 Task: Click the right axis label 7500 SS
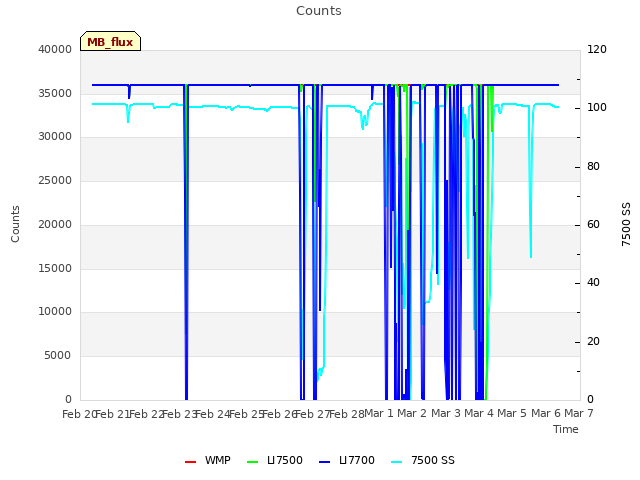click(626, 224)
